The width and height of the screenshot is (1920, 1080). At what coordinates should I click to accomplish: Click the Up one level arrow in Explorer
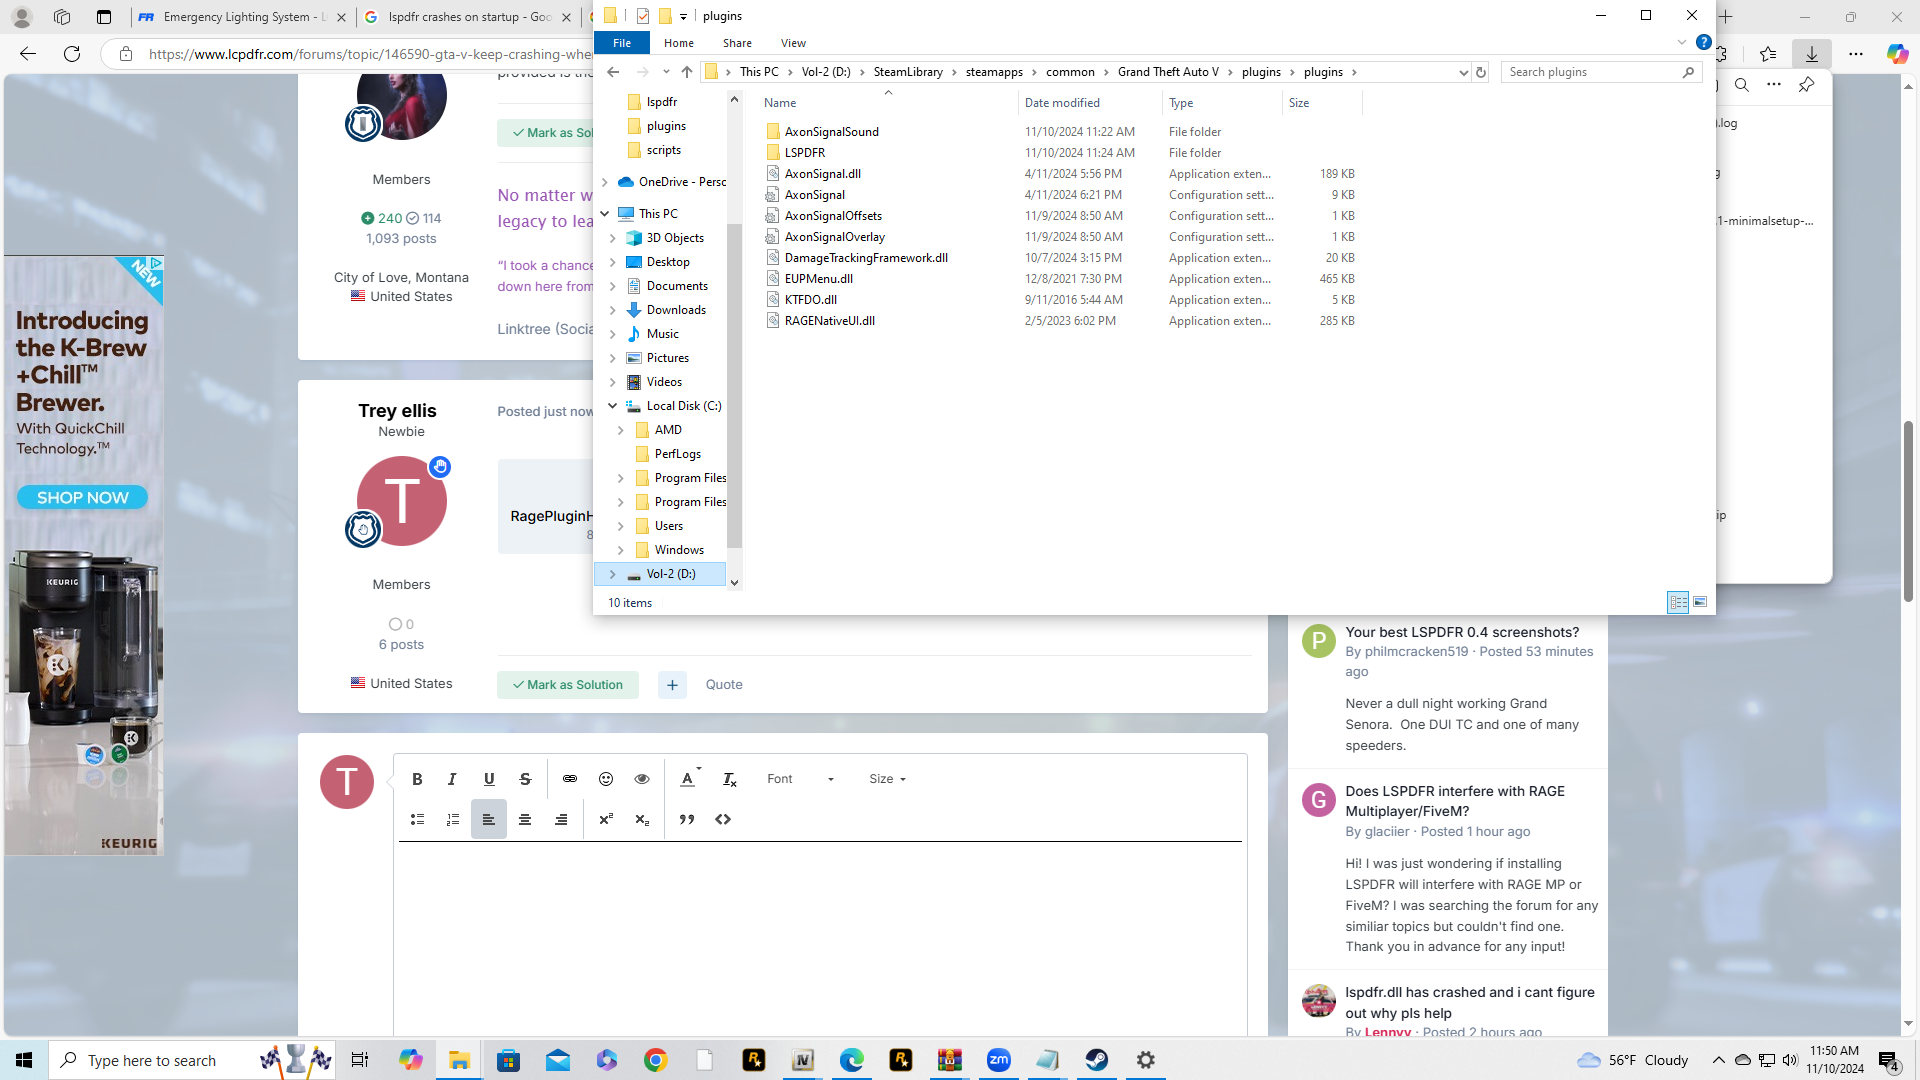686,72
